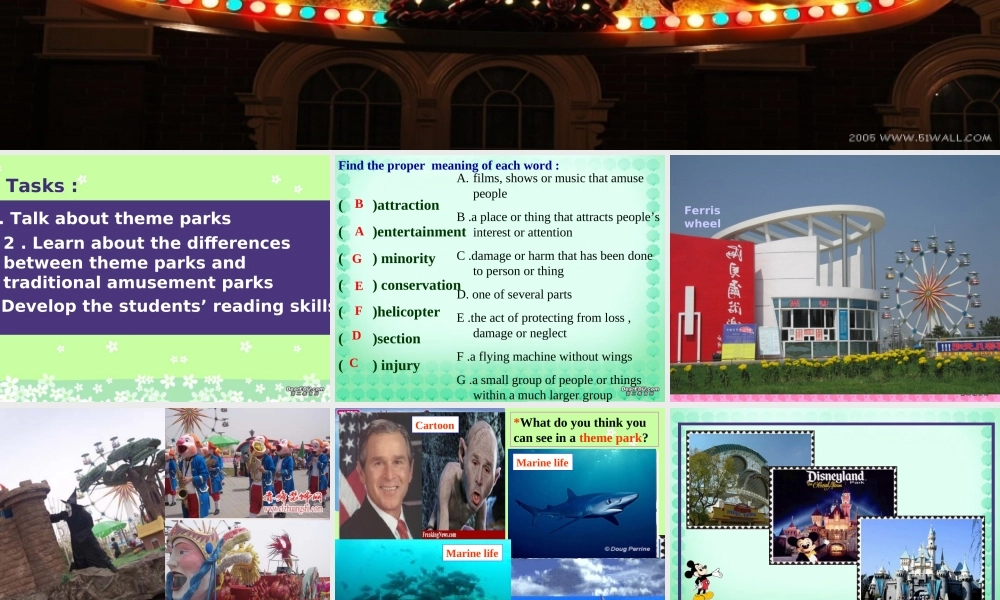Click the 'Ferris wheel' caption

tap(702, 217)
